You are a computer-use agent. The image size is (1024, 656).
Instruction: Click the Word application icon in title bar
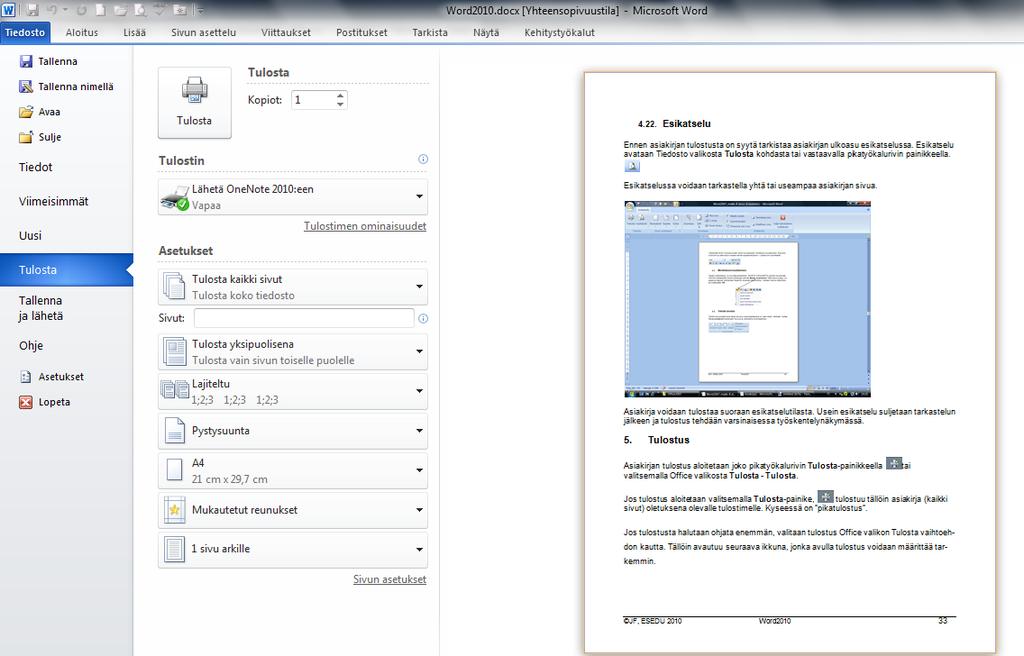point(8,10)
